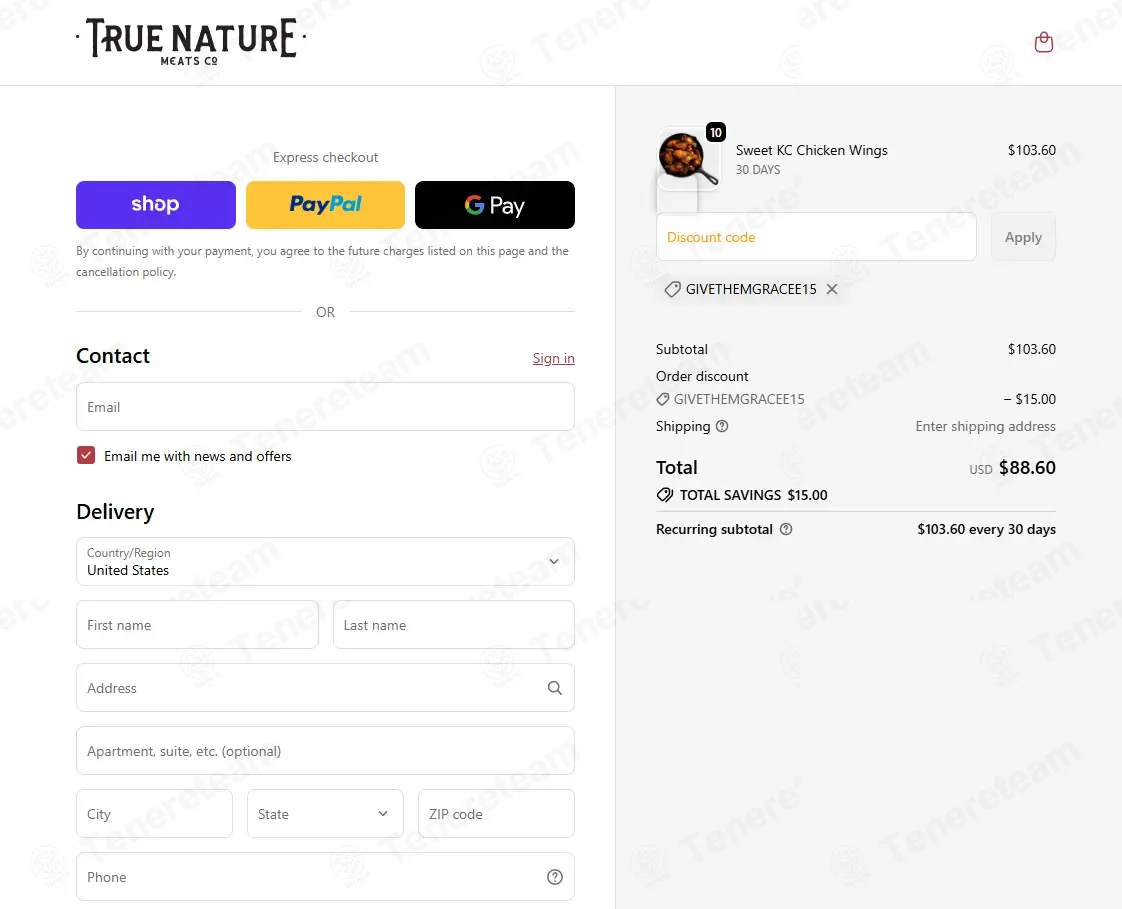
Task: Pay with PayPal express checkout
Action: 325,205
